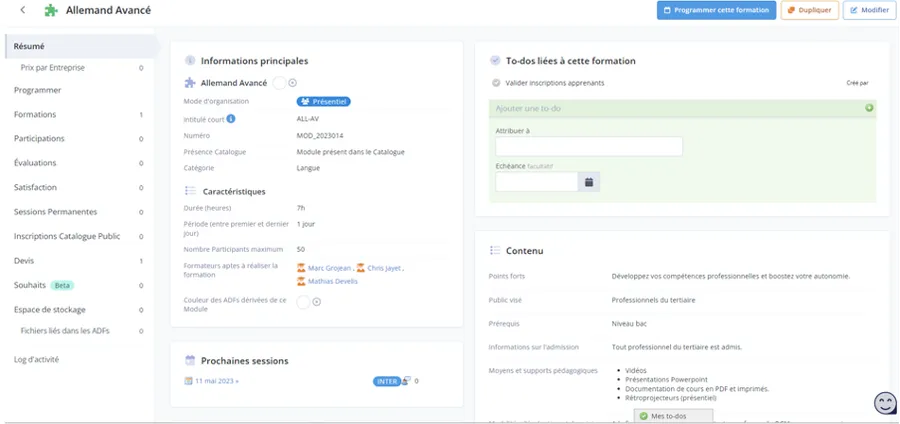
Task: Click the info icon next to Intitulé court
Action: tap(231, 119)
